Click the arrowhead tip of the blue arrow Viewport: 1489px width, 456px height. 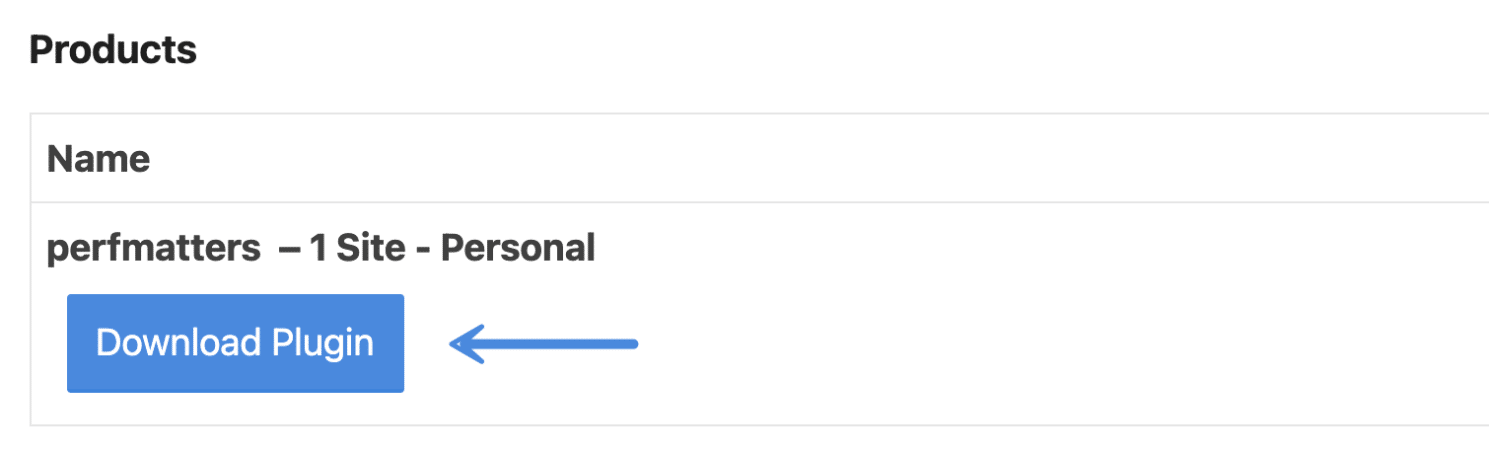pyautogui.click(x=454, y=345)
